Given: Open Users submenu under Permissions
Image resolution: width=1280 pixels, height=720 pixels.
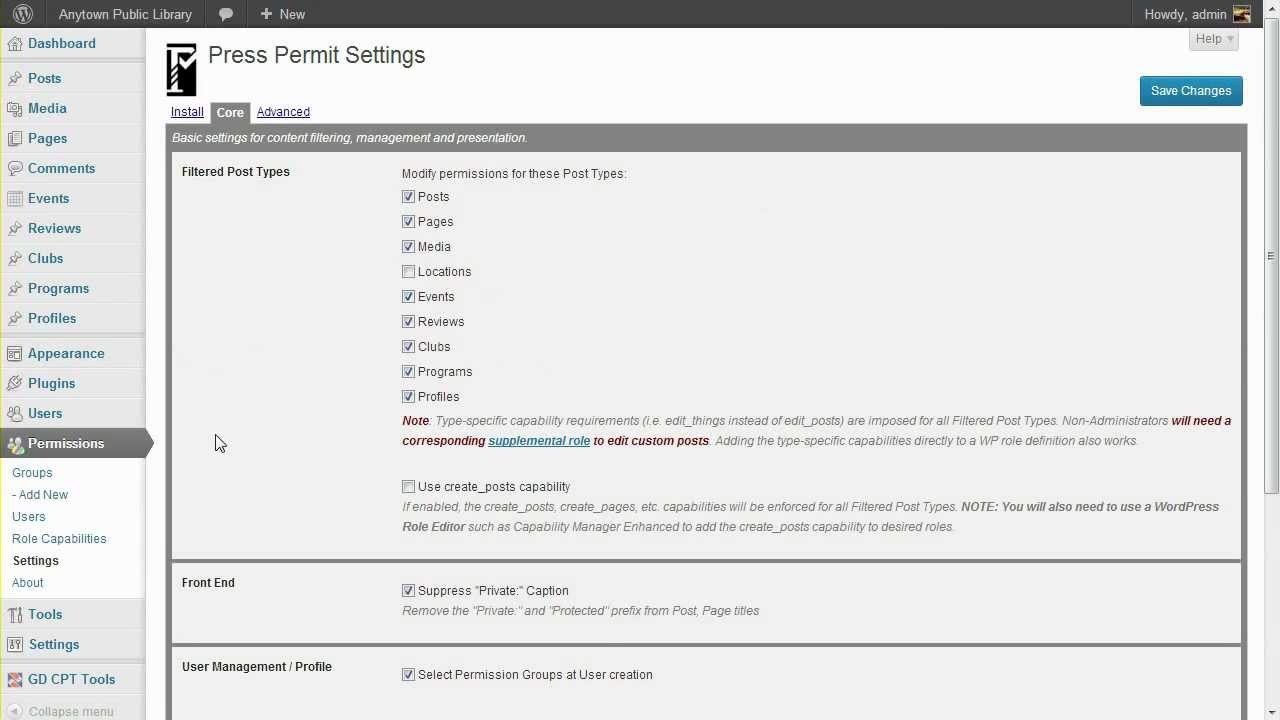Looking at the screenshot, I should [x=29, y=517].
